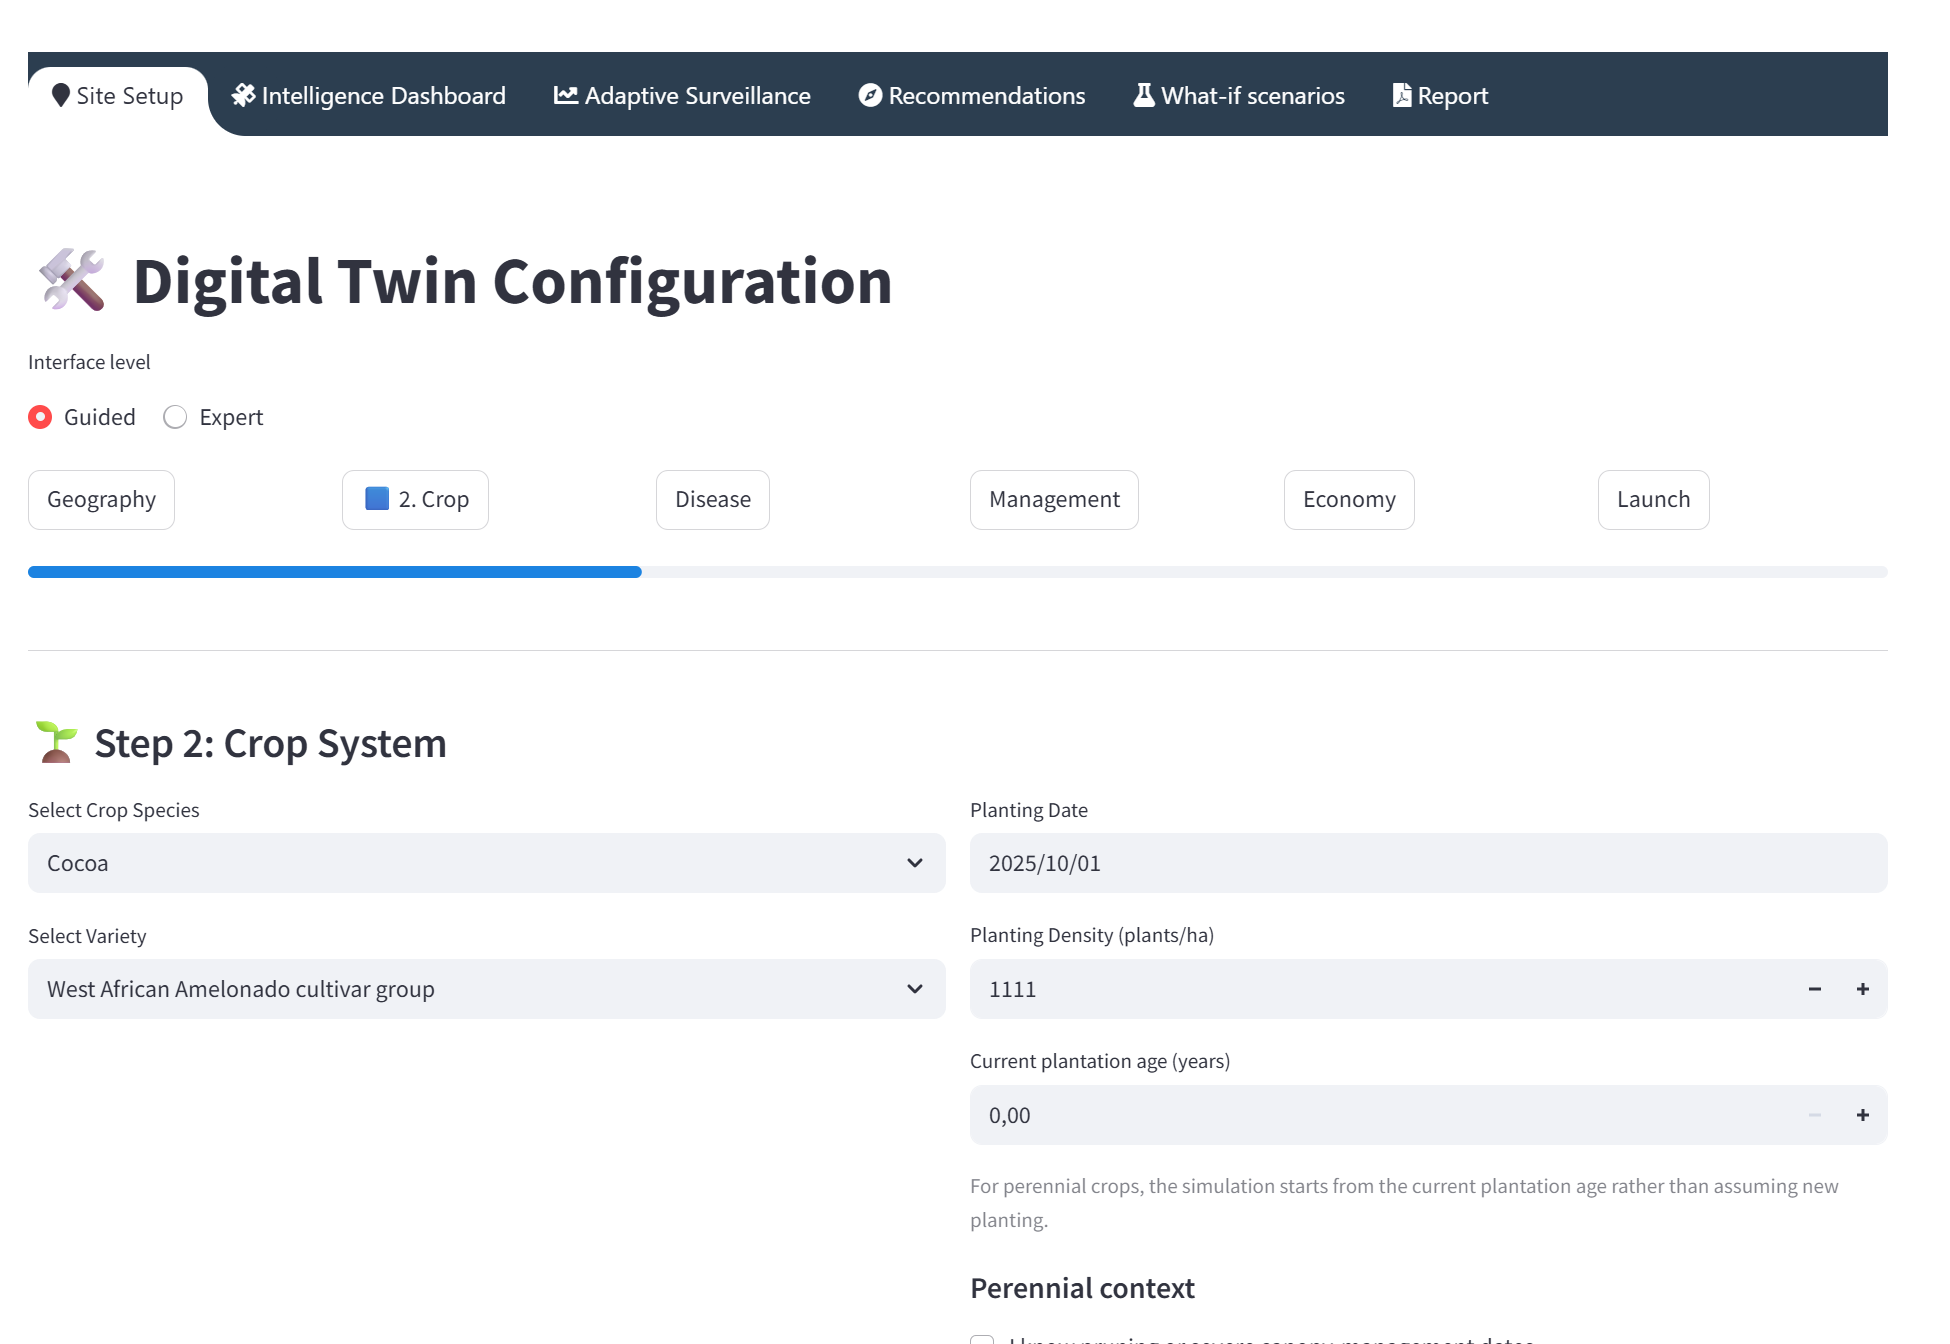Image resolution: width=1950 pixels, height=1344 pixels.
Task: Select the Expert interface level
Action: 213,417
